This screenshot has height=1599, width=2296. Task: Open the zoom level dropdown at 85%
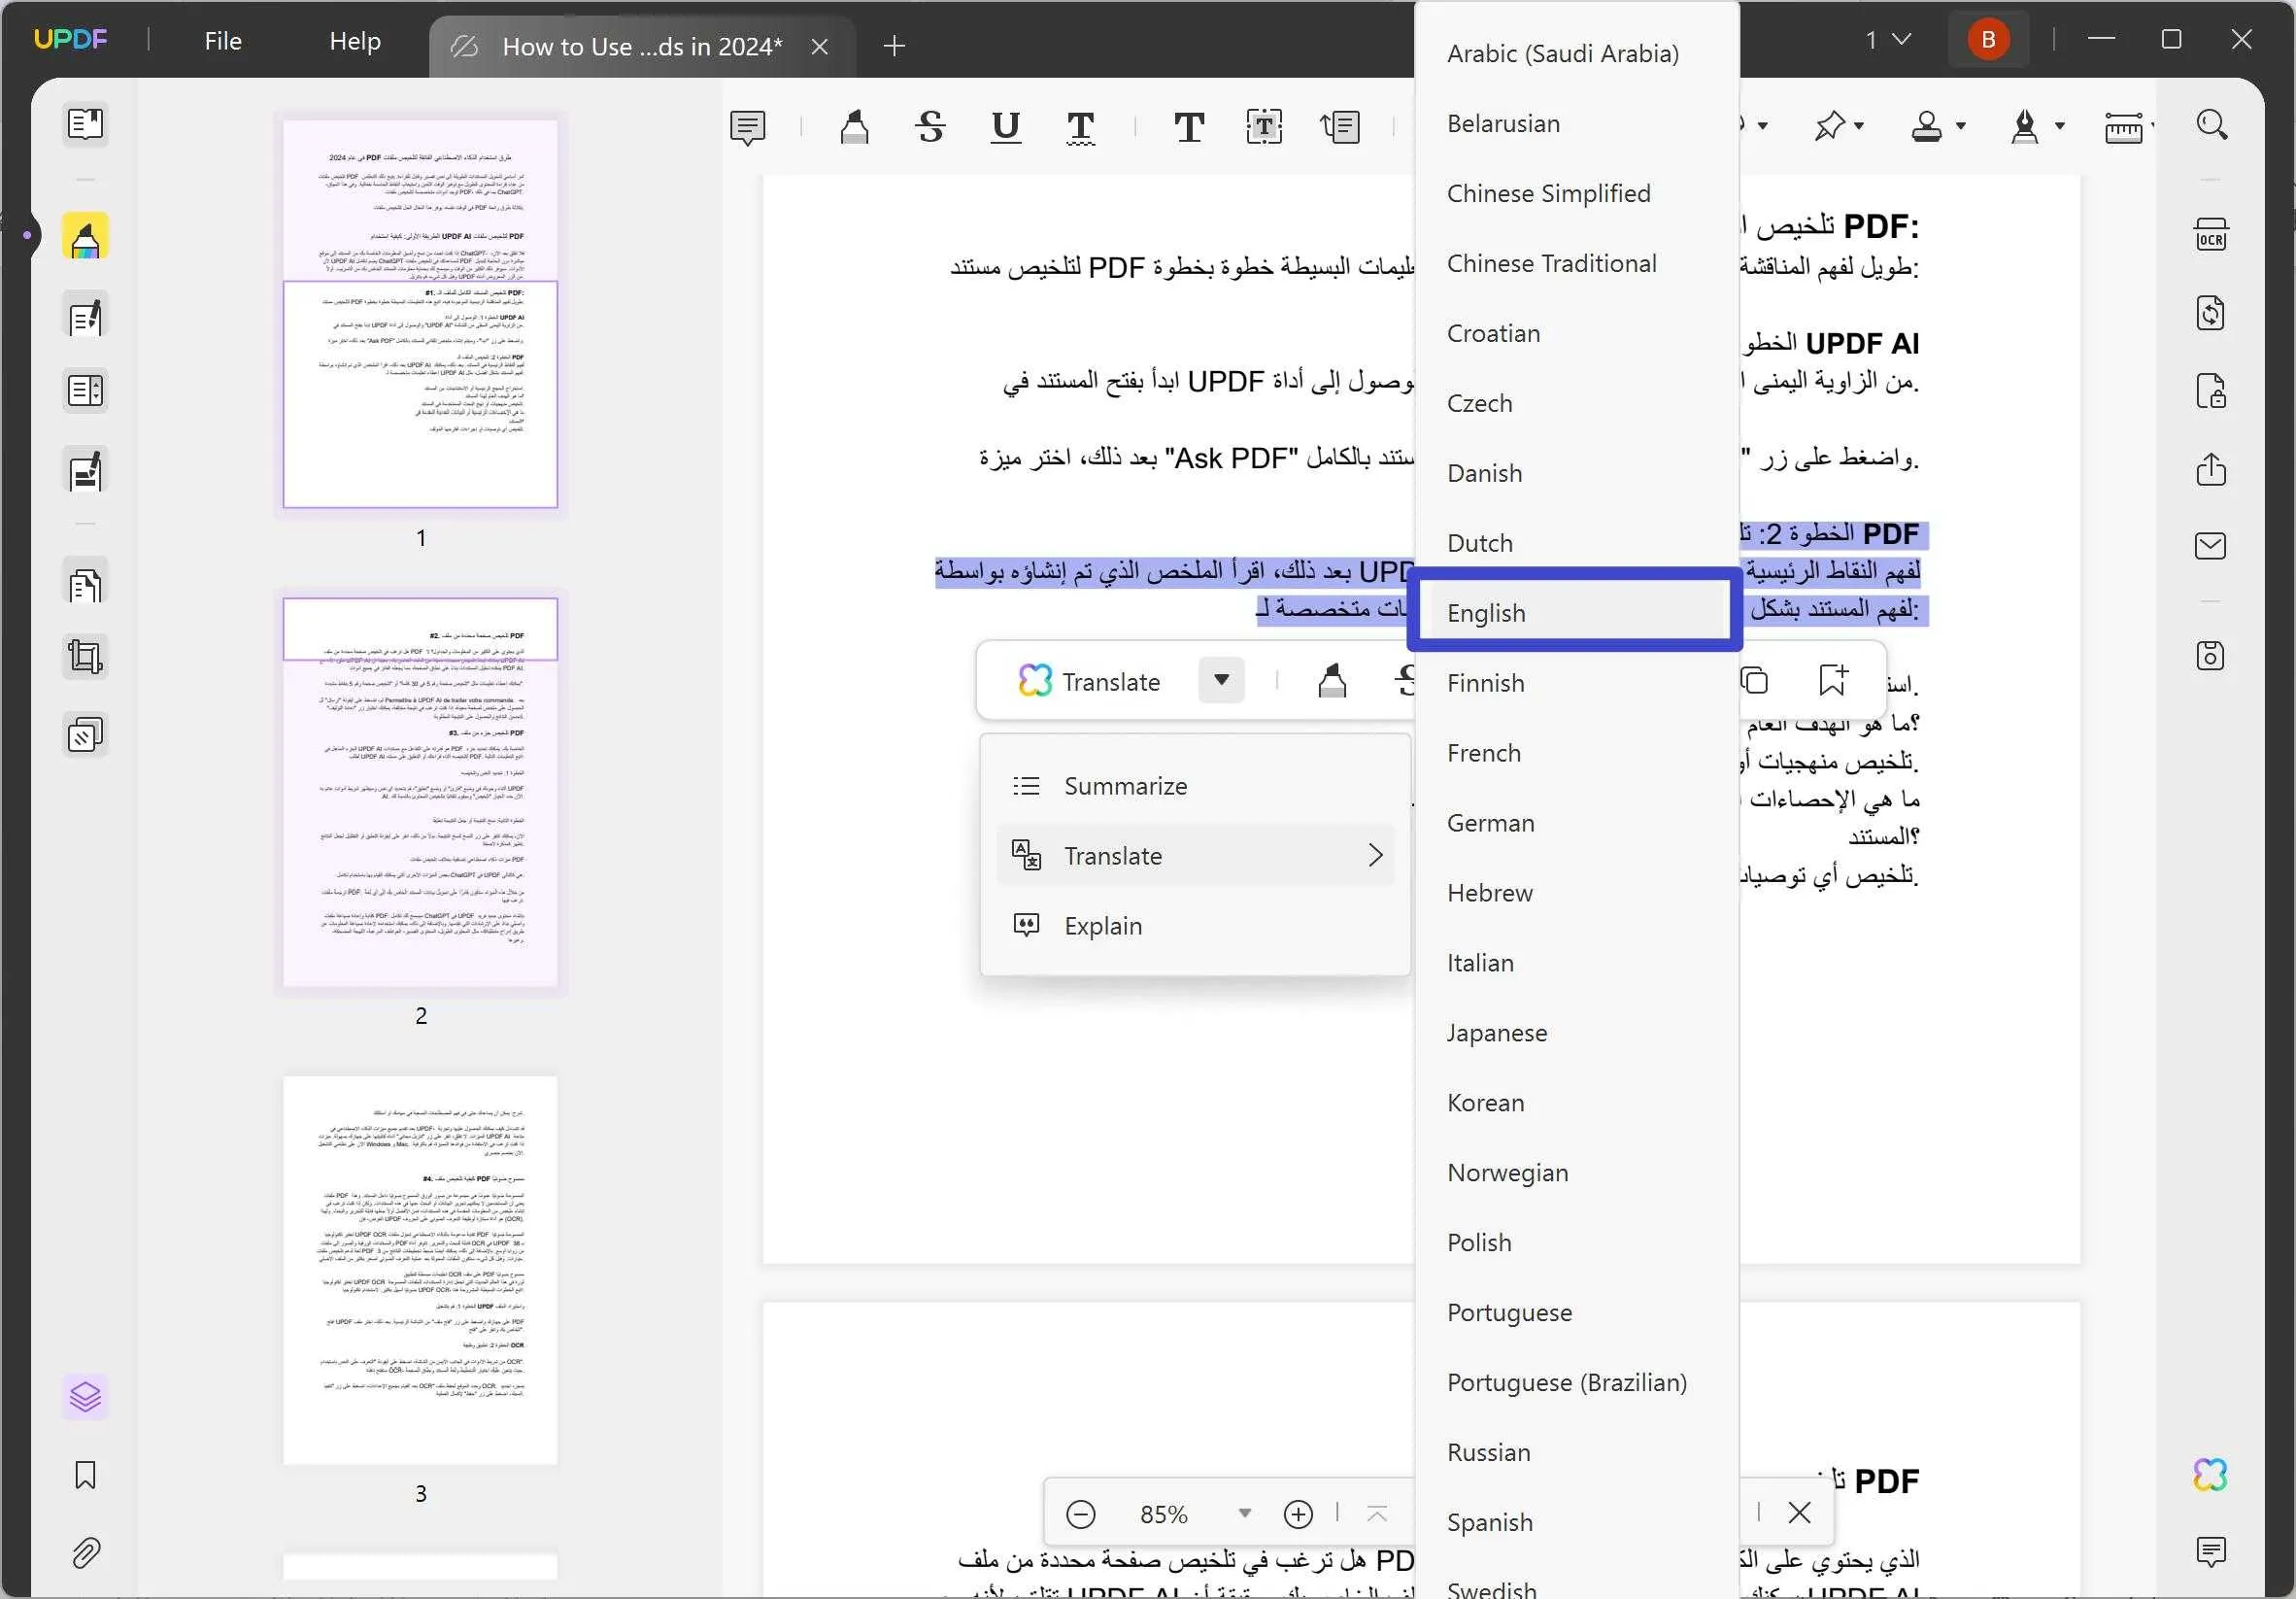point(1245,1513)
